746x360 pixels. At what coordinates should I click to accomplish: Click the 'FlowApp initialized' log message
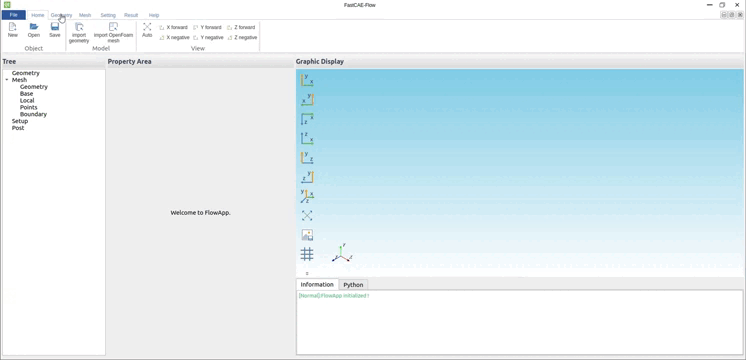(x=334, y=296)
